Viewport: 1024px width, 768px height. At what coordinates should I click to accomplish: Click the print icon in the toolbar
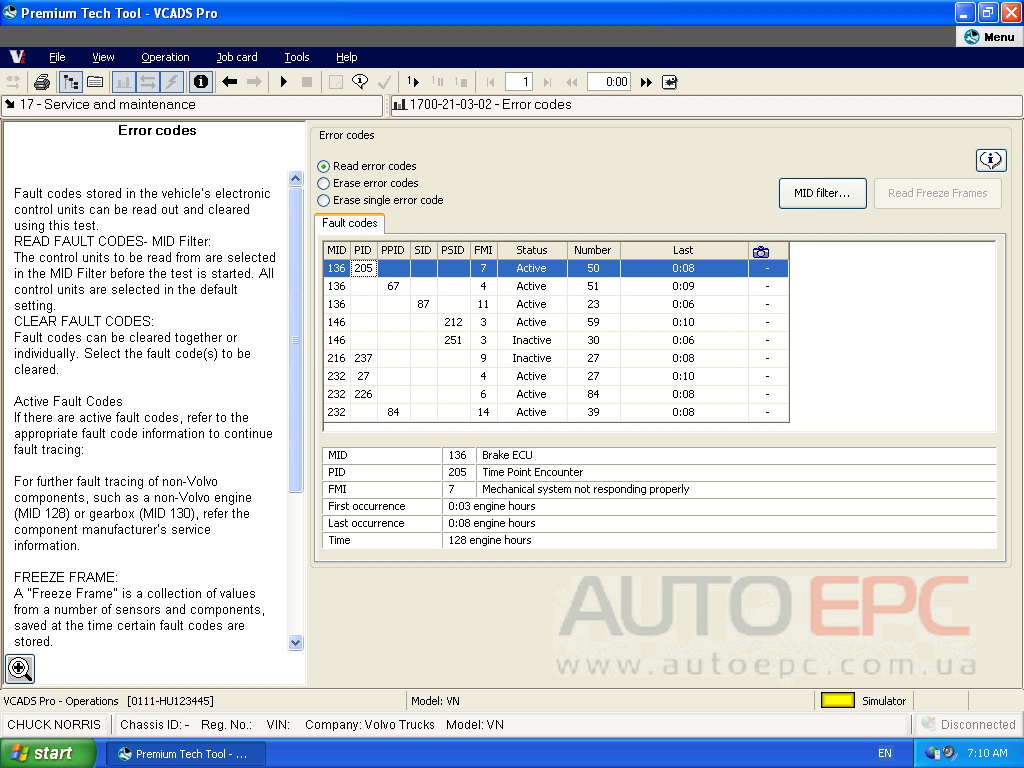click(42, 82)
